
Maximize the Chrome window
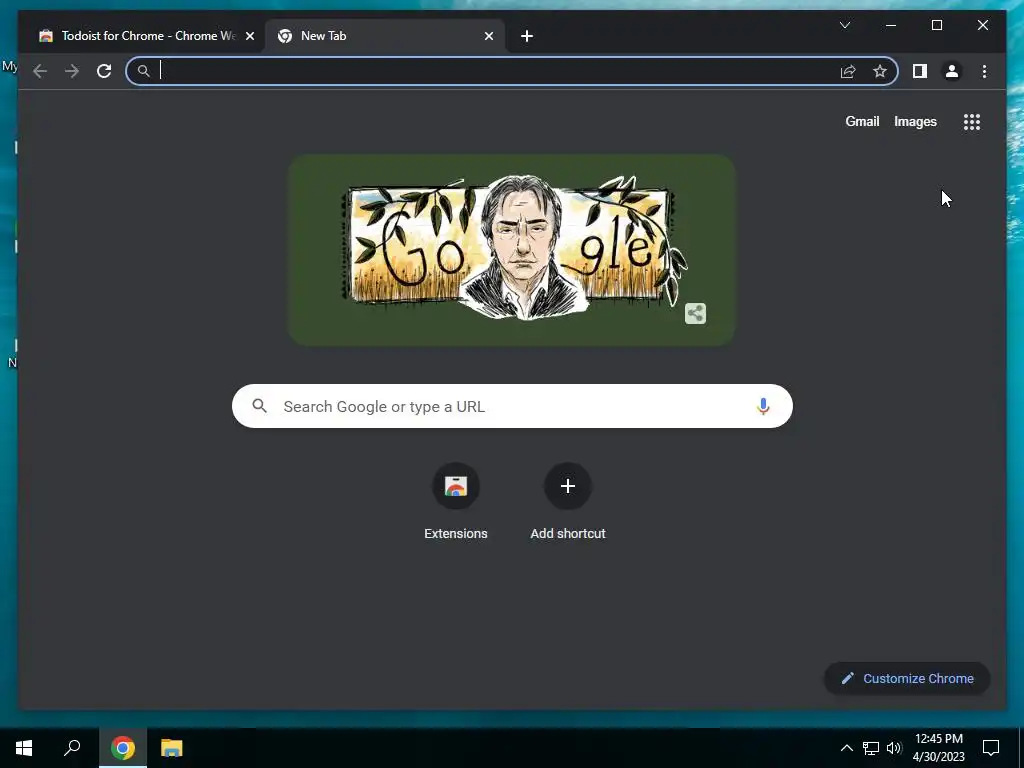(936, 25)
